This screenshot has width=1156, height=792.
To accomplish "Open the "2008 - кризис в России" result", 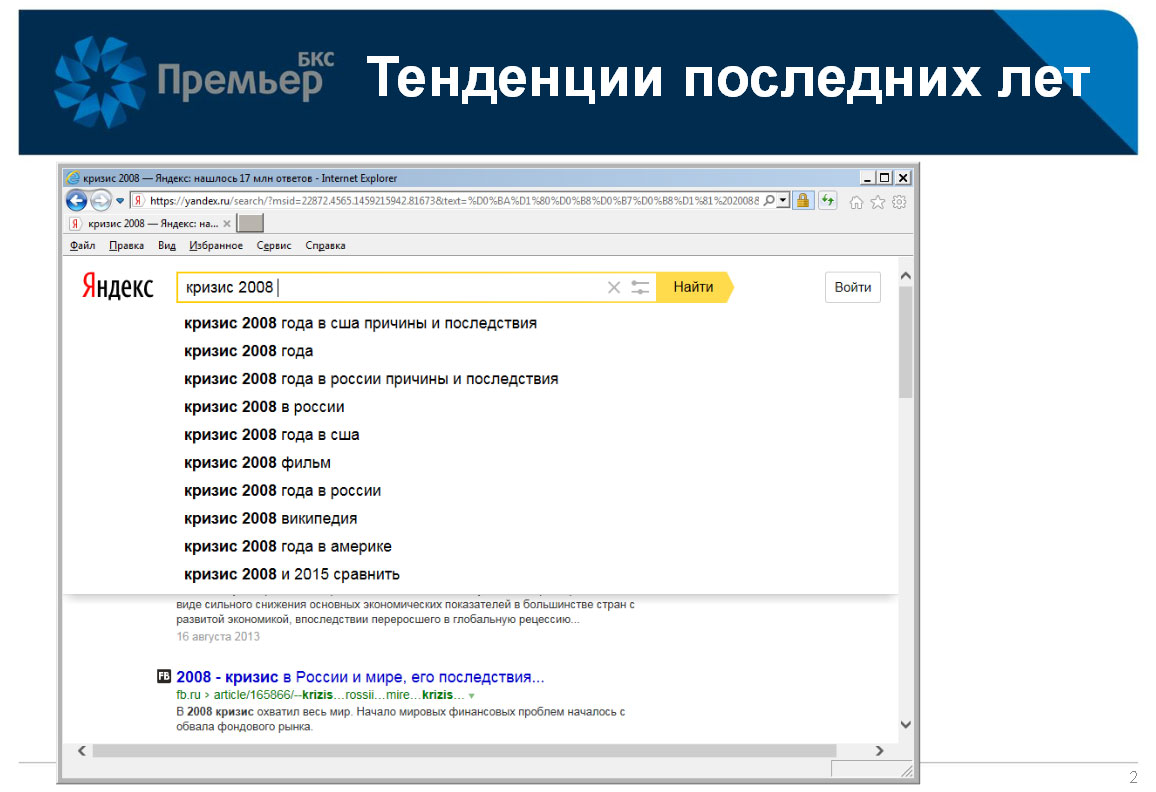I will (360, 677).
